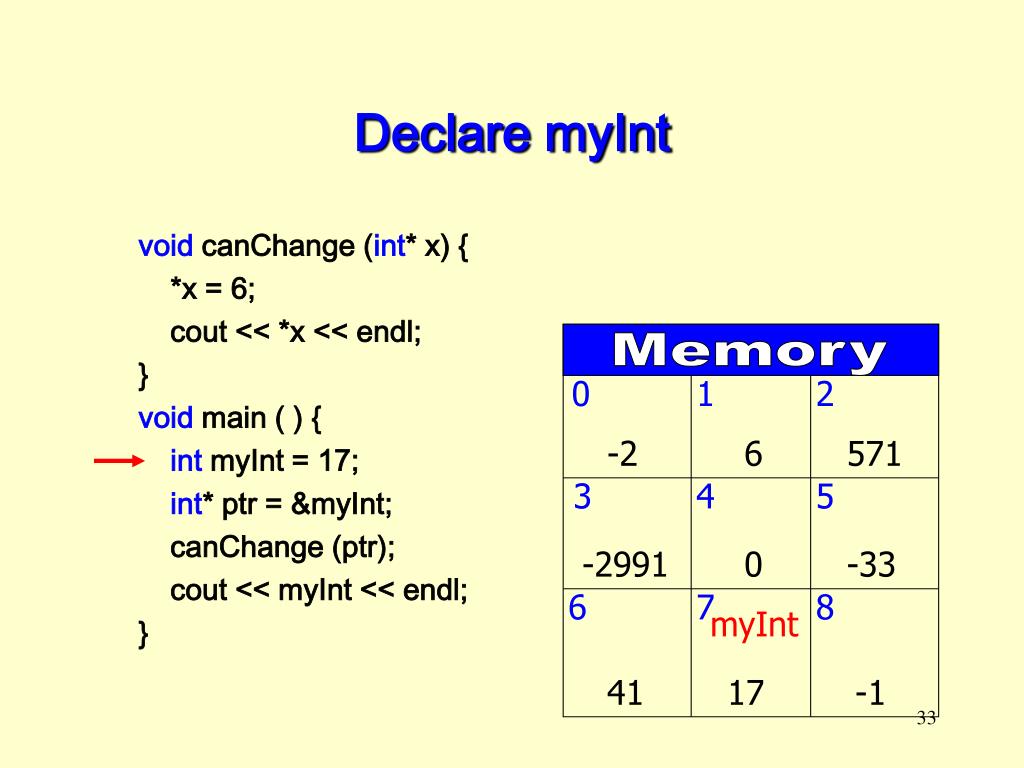Click the memory value '-33' in cell 5
Screen dimensions: 1024x768
871,564
